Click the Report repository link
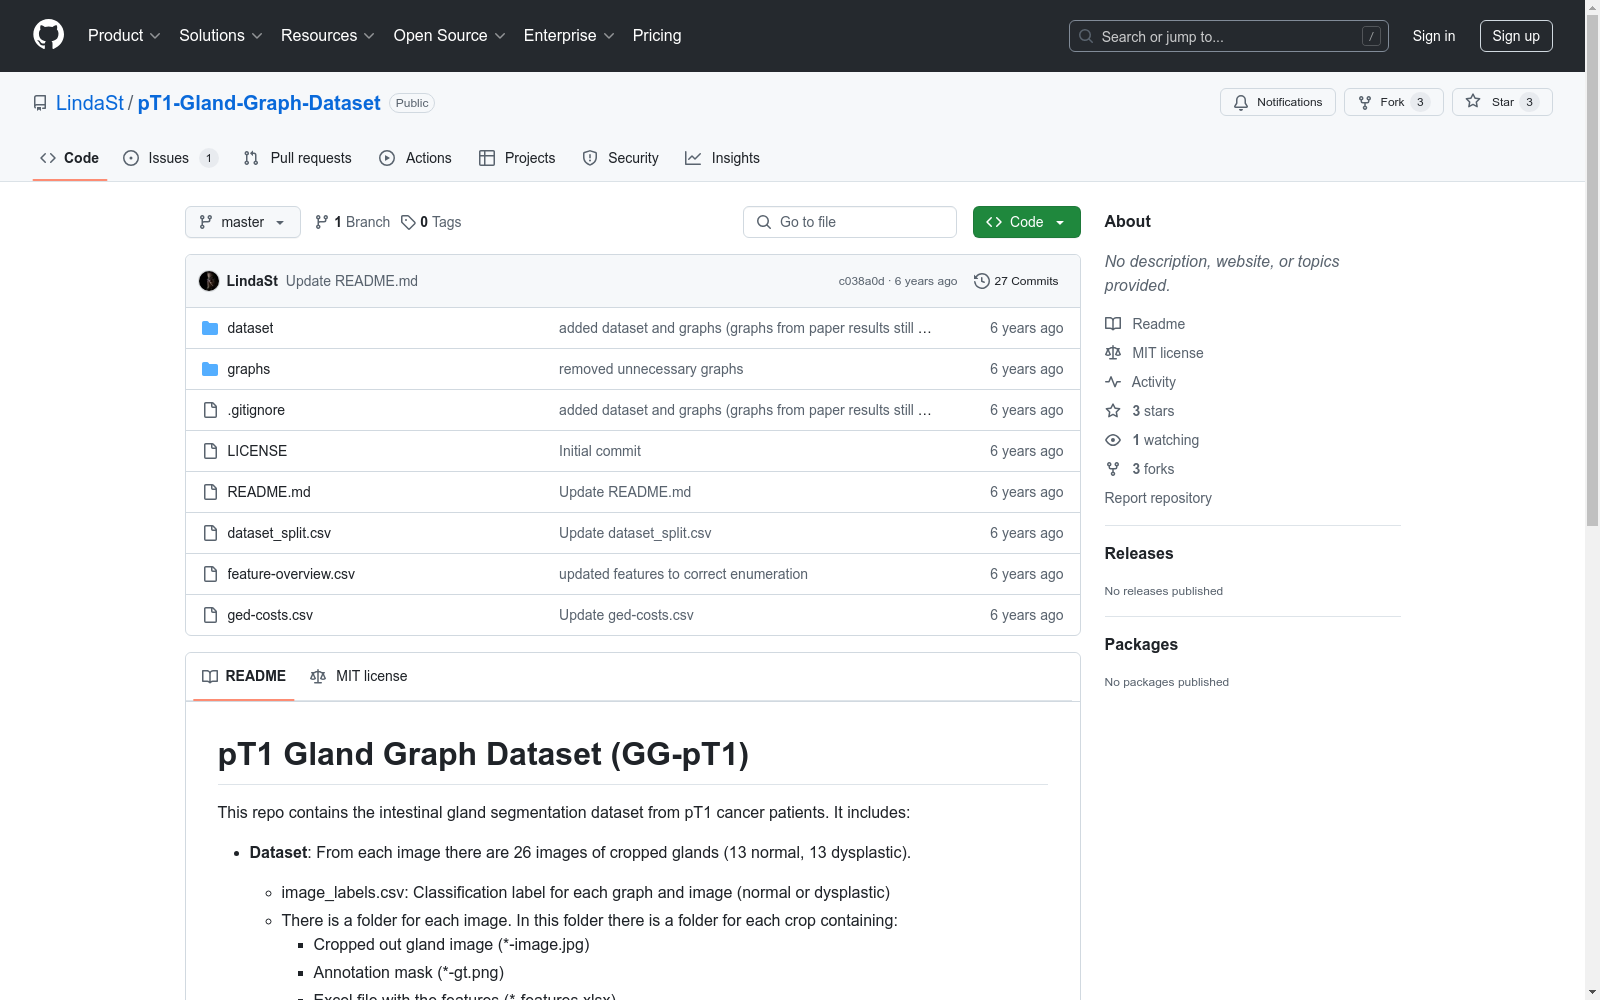The width and height of the screenshot is (1600, 1000). pyautogui.click(x=1158, y=498)
